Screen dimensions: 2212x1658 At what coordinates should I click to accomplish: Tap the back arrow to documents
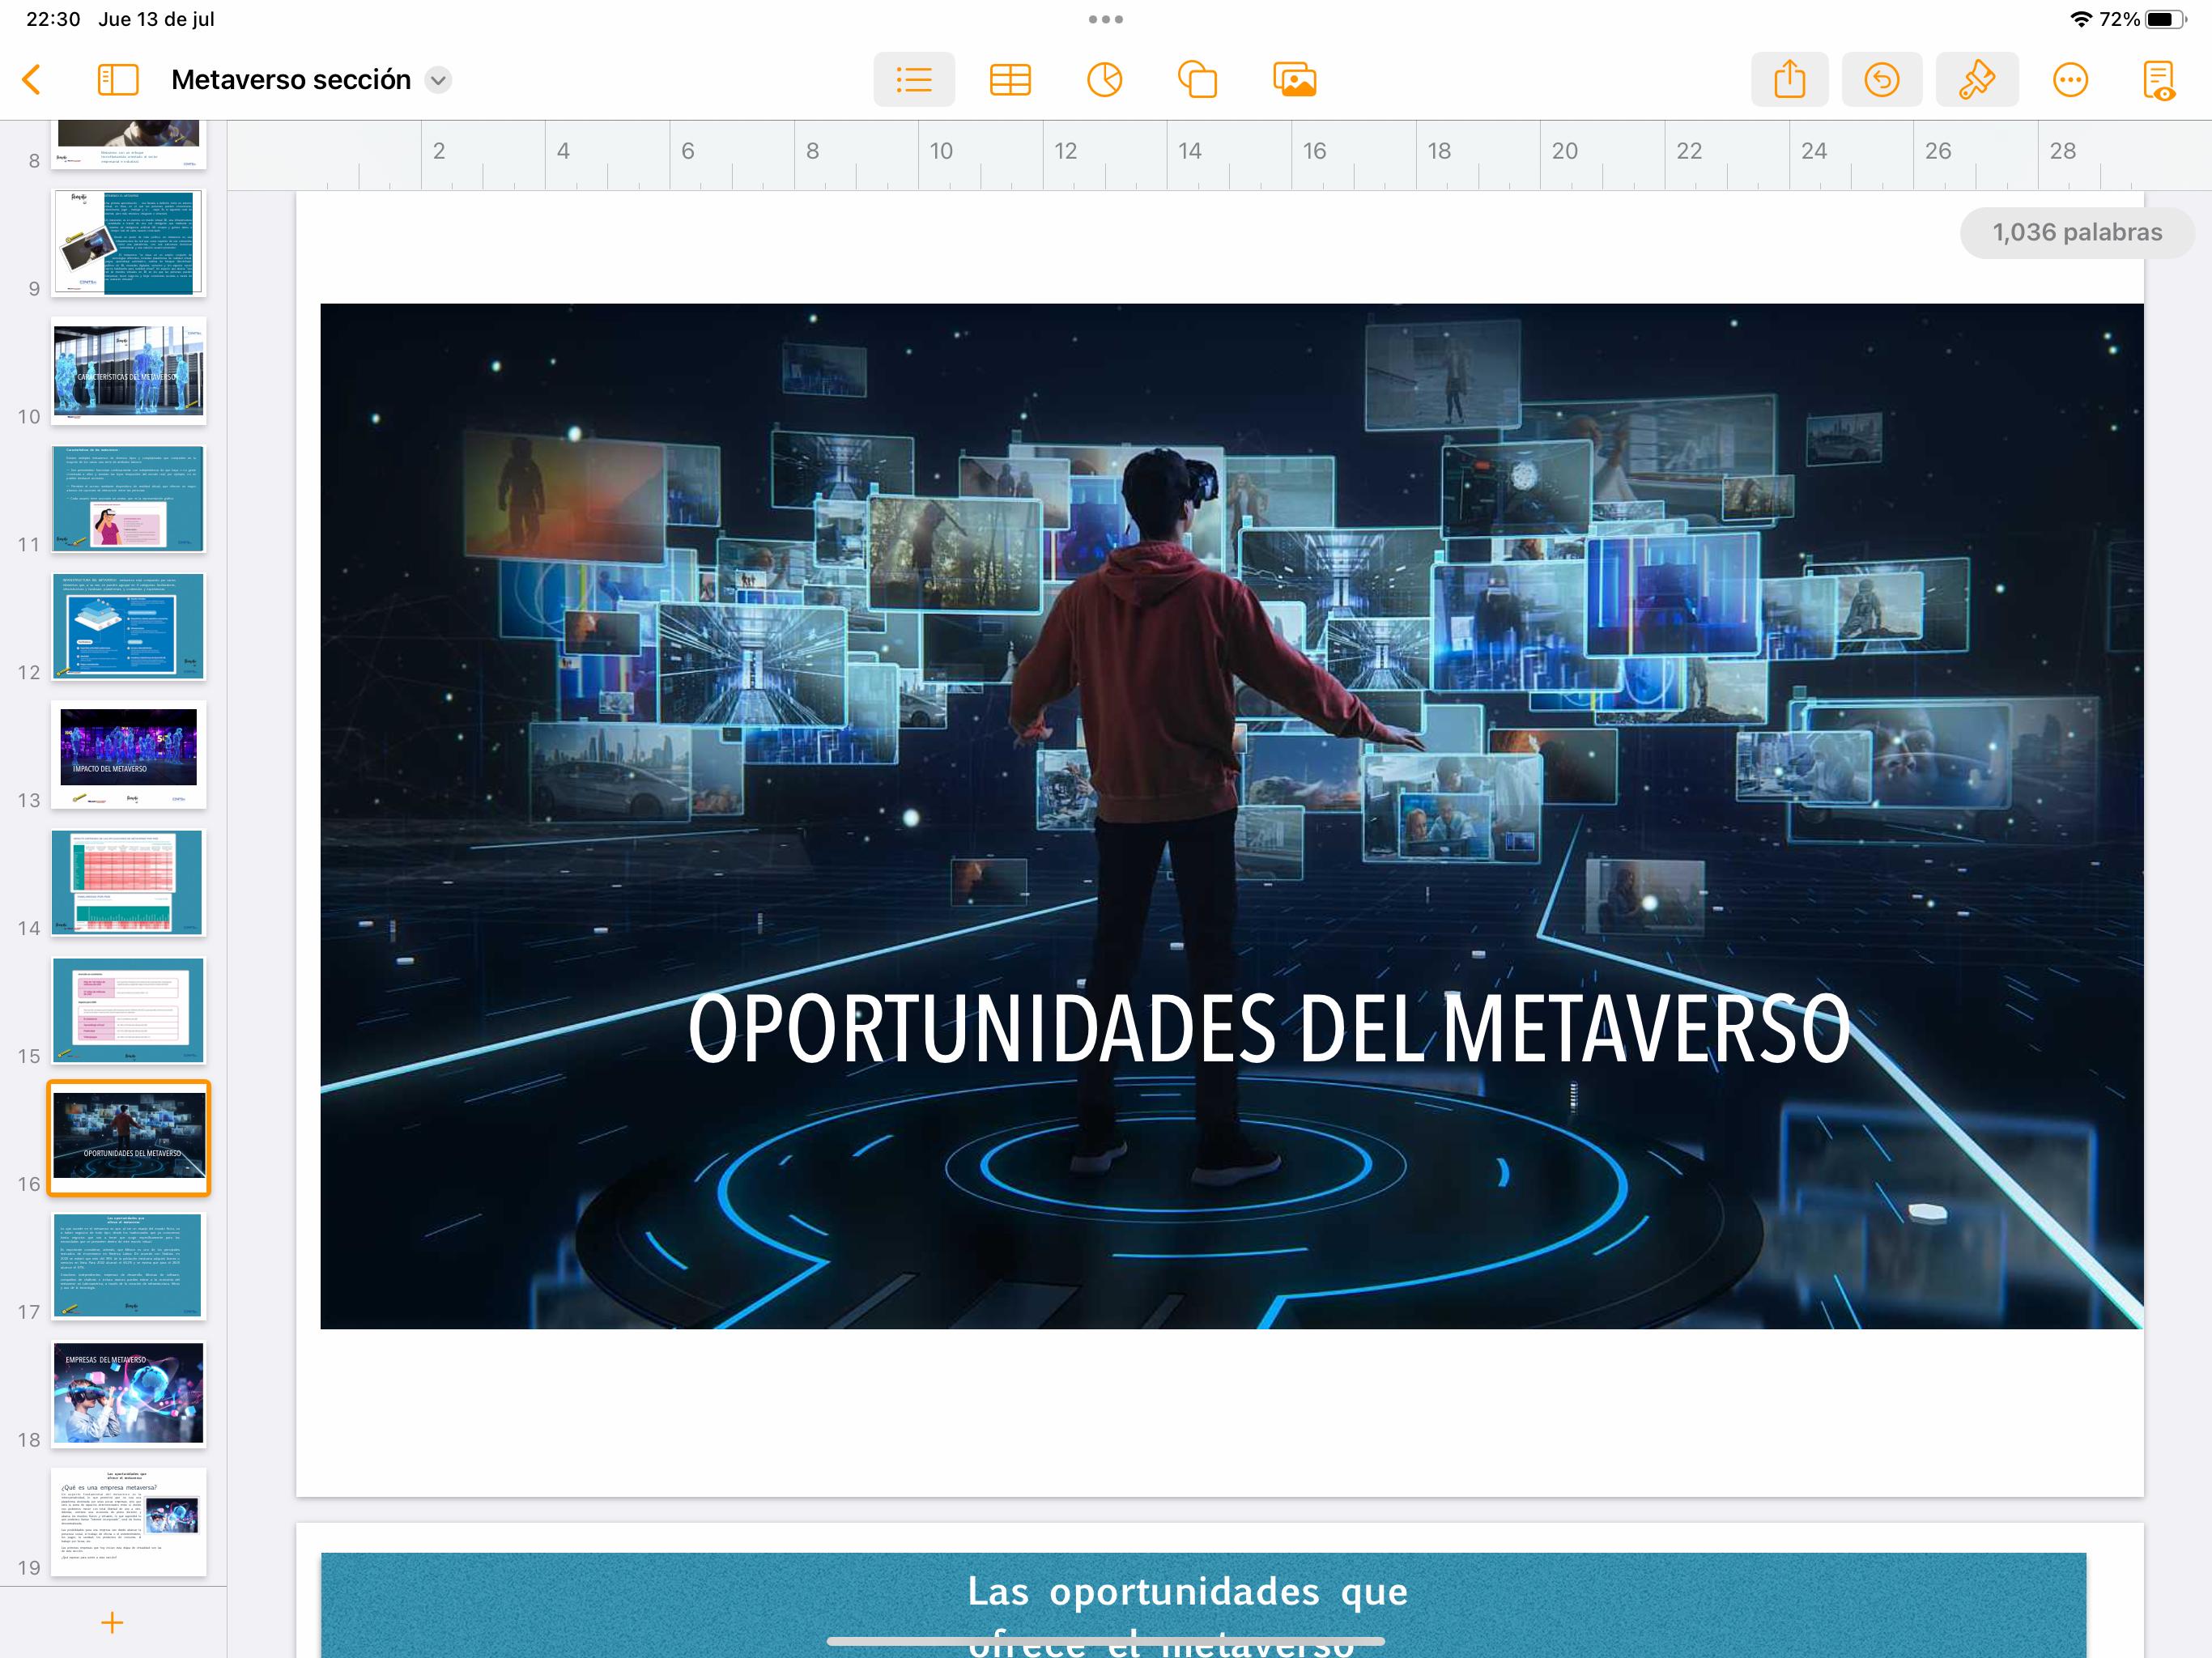click(x=32, y=79)
